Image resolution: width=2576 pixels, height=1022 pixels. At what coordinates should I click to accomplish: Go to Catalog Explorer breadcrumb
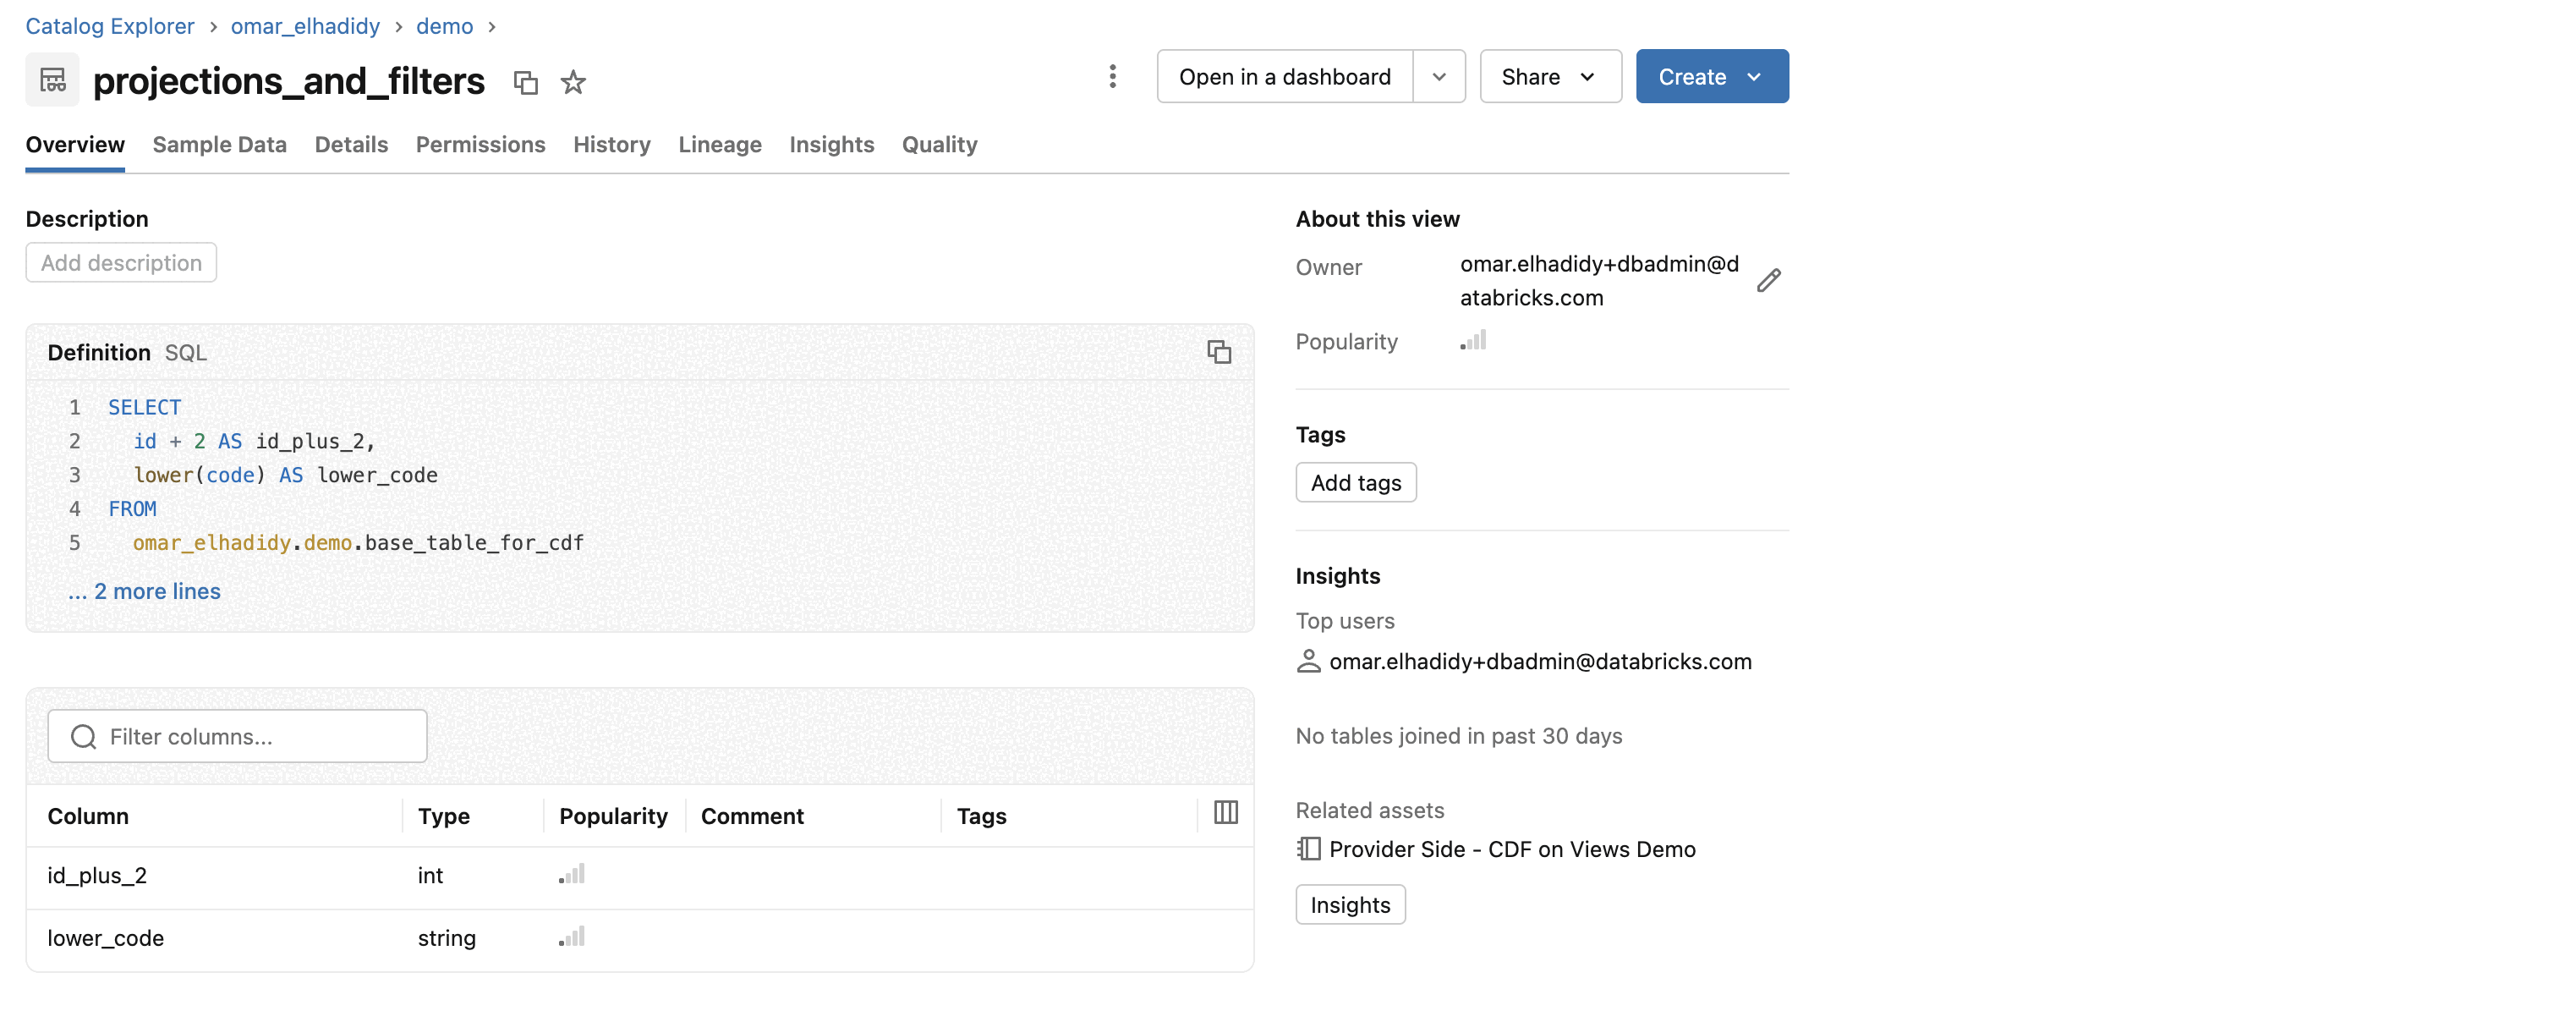pyautogui.click(x=110, y=26)
